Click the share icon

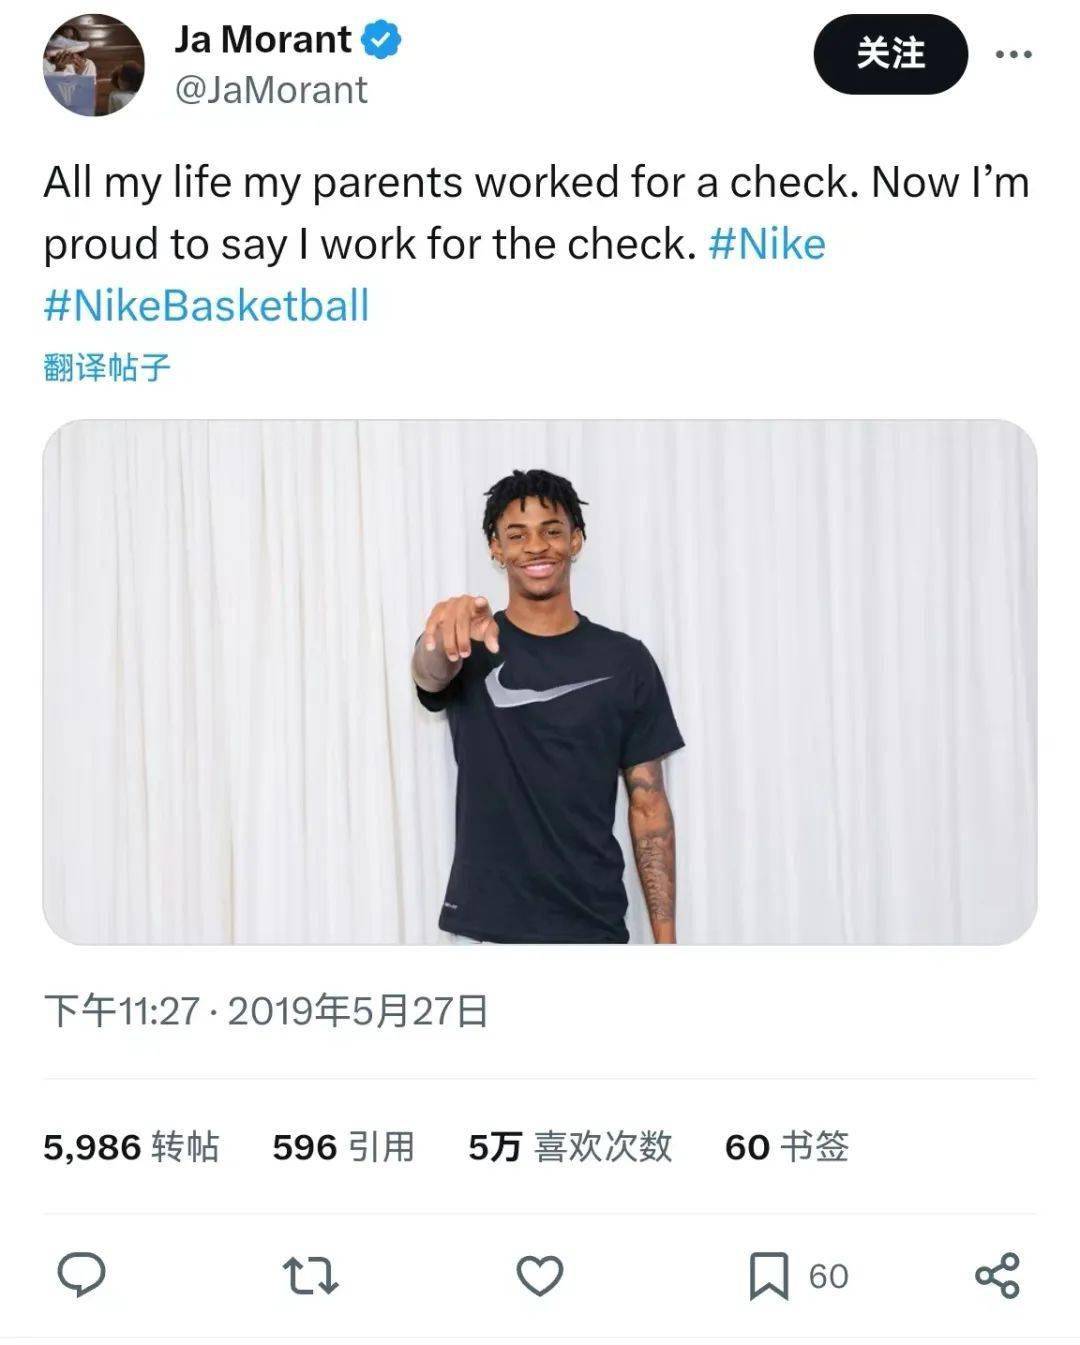[997, 1276]
